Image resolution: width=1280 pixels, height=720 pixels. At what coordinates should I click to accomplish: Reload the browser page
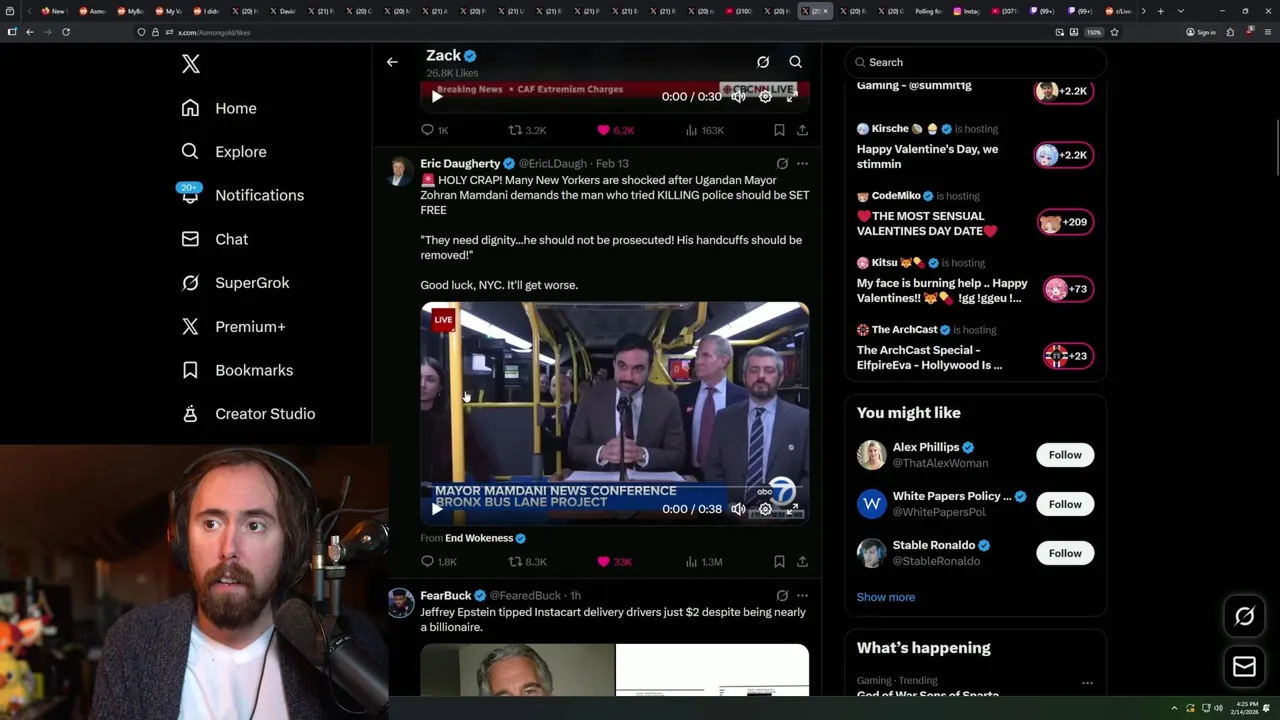pyautogui.click(x=66, y=32)
